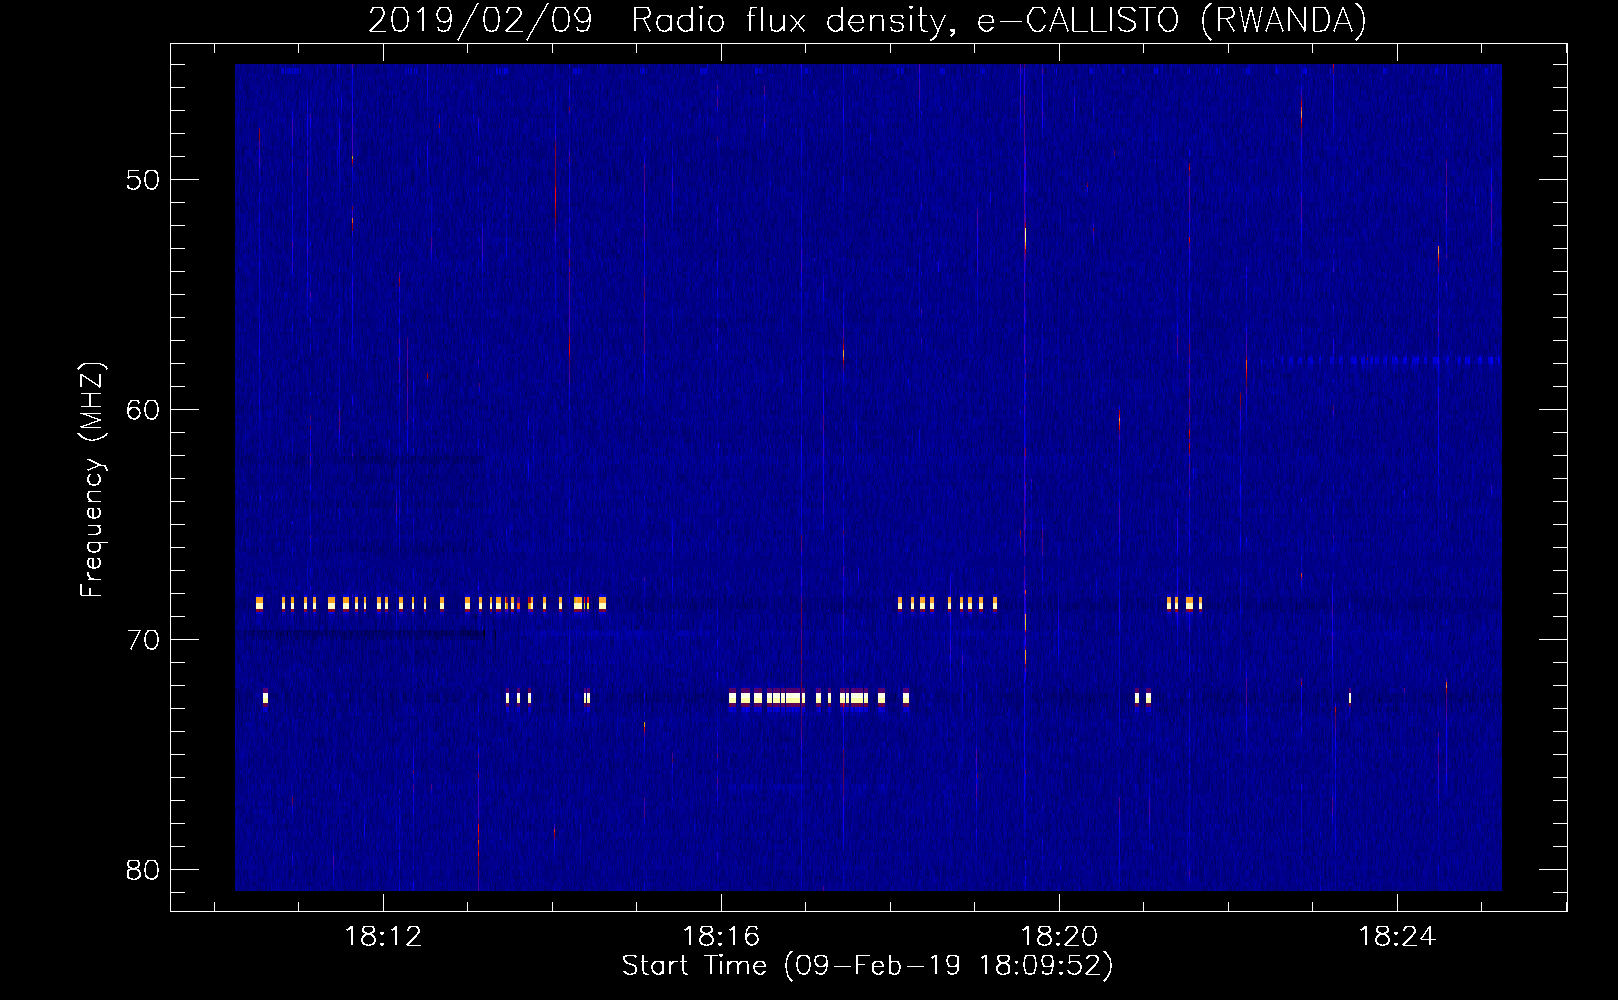Click the 18:16 time tick label

point(721,937)
